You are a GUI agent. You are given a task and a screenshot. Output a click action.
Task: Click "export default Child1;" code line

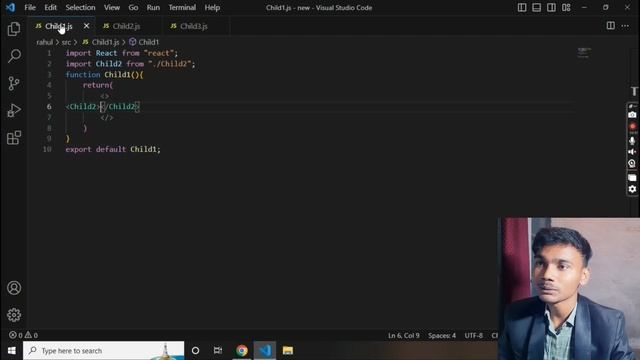click(113, 149)
